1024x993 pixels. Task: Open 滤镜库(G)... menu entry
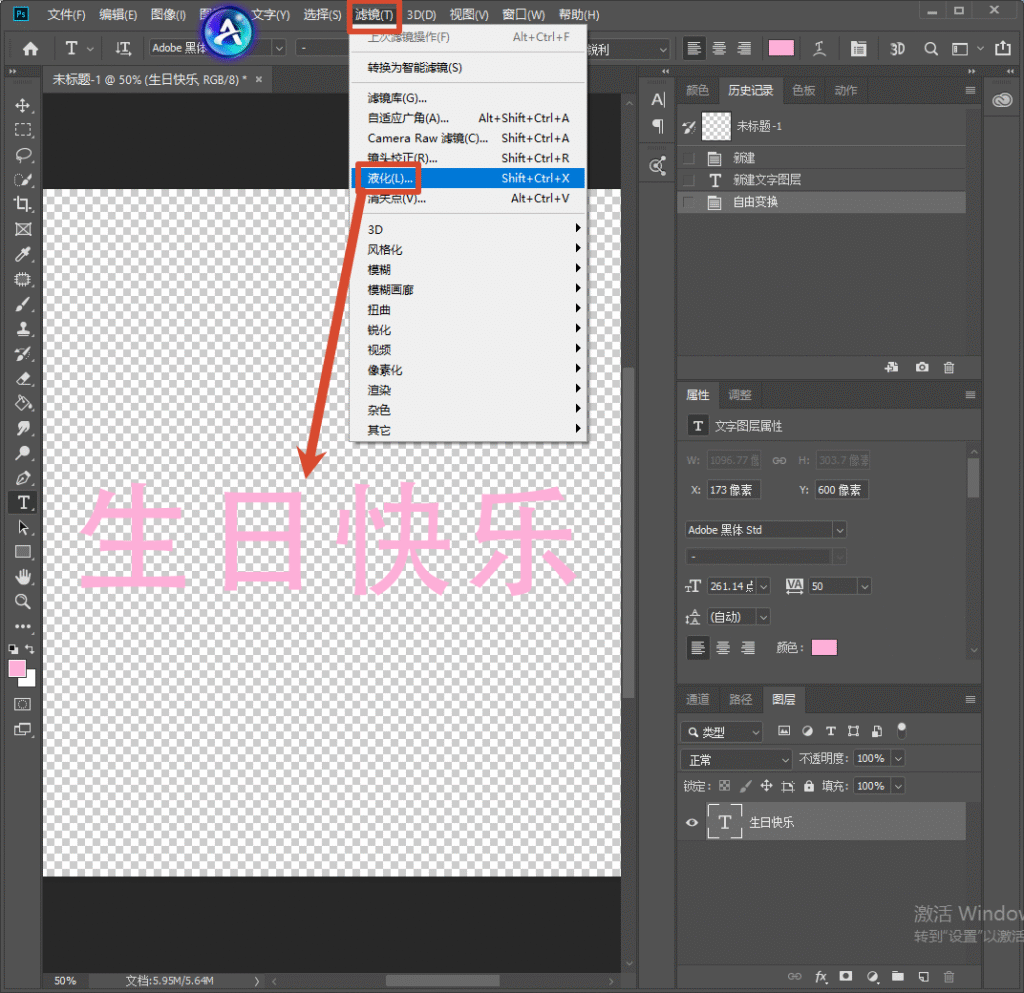point(468,98)
